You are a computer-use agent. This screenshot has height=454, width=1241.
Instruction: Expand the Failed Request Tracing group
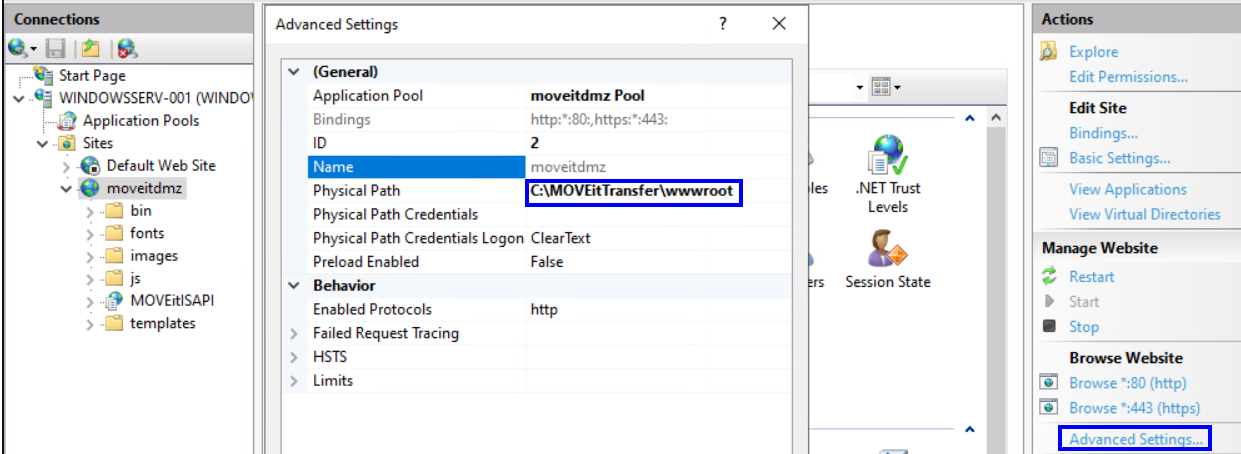pyautogui.click(x=293, y=333)
